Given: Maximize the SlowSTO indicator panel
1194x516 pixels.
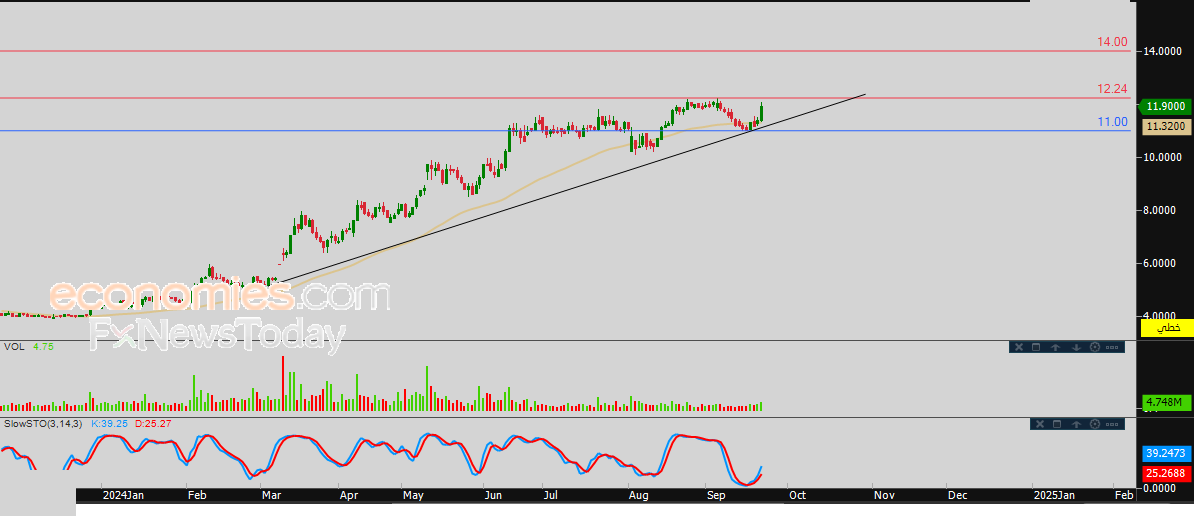Looking at the screenshot, I should pos(1057,424).
